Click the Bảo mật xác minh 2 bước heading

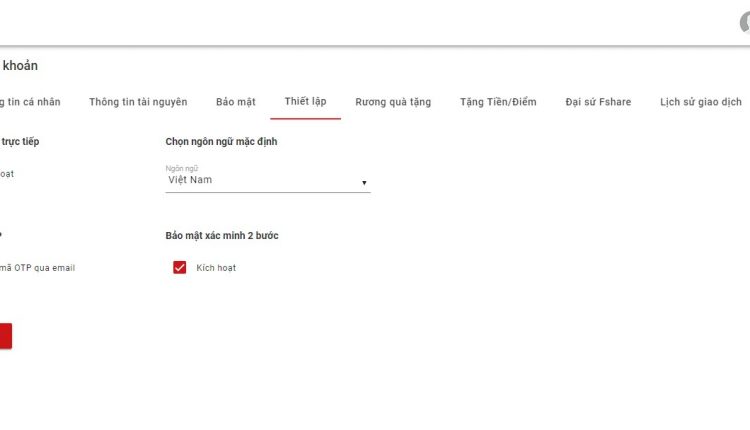[222, 235]
